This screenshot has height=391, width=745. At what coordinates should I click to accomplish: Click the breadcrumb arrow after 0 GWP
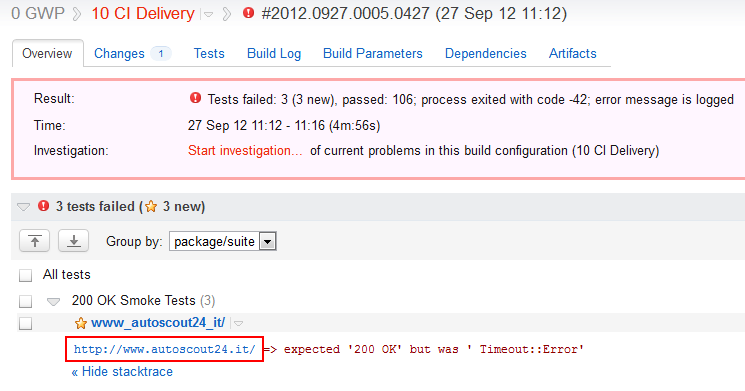tap(77, 14)
